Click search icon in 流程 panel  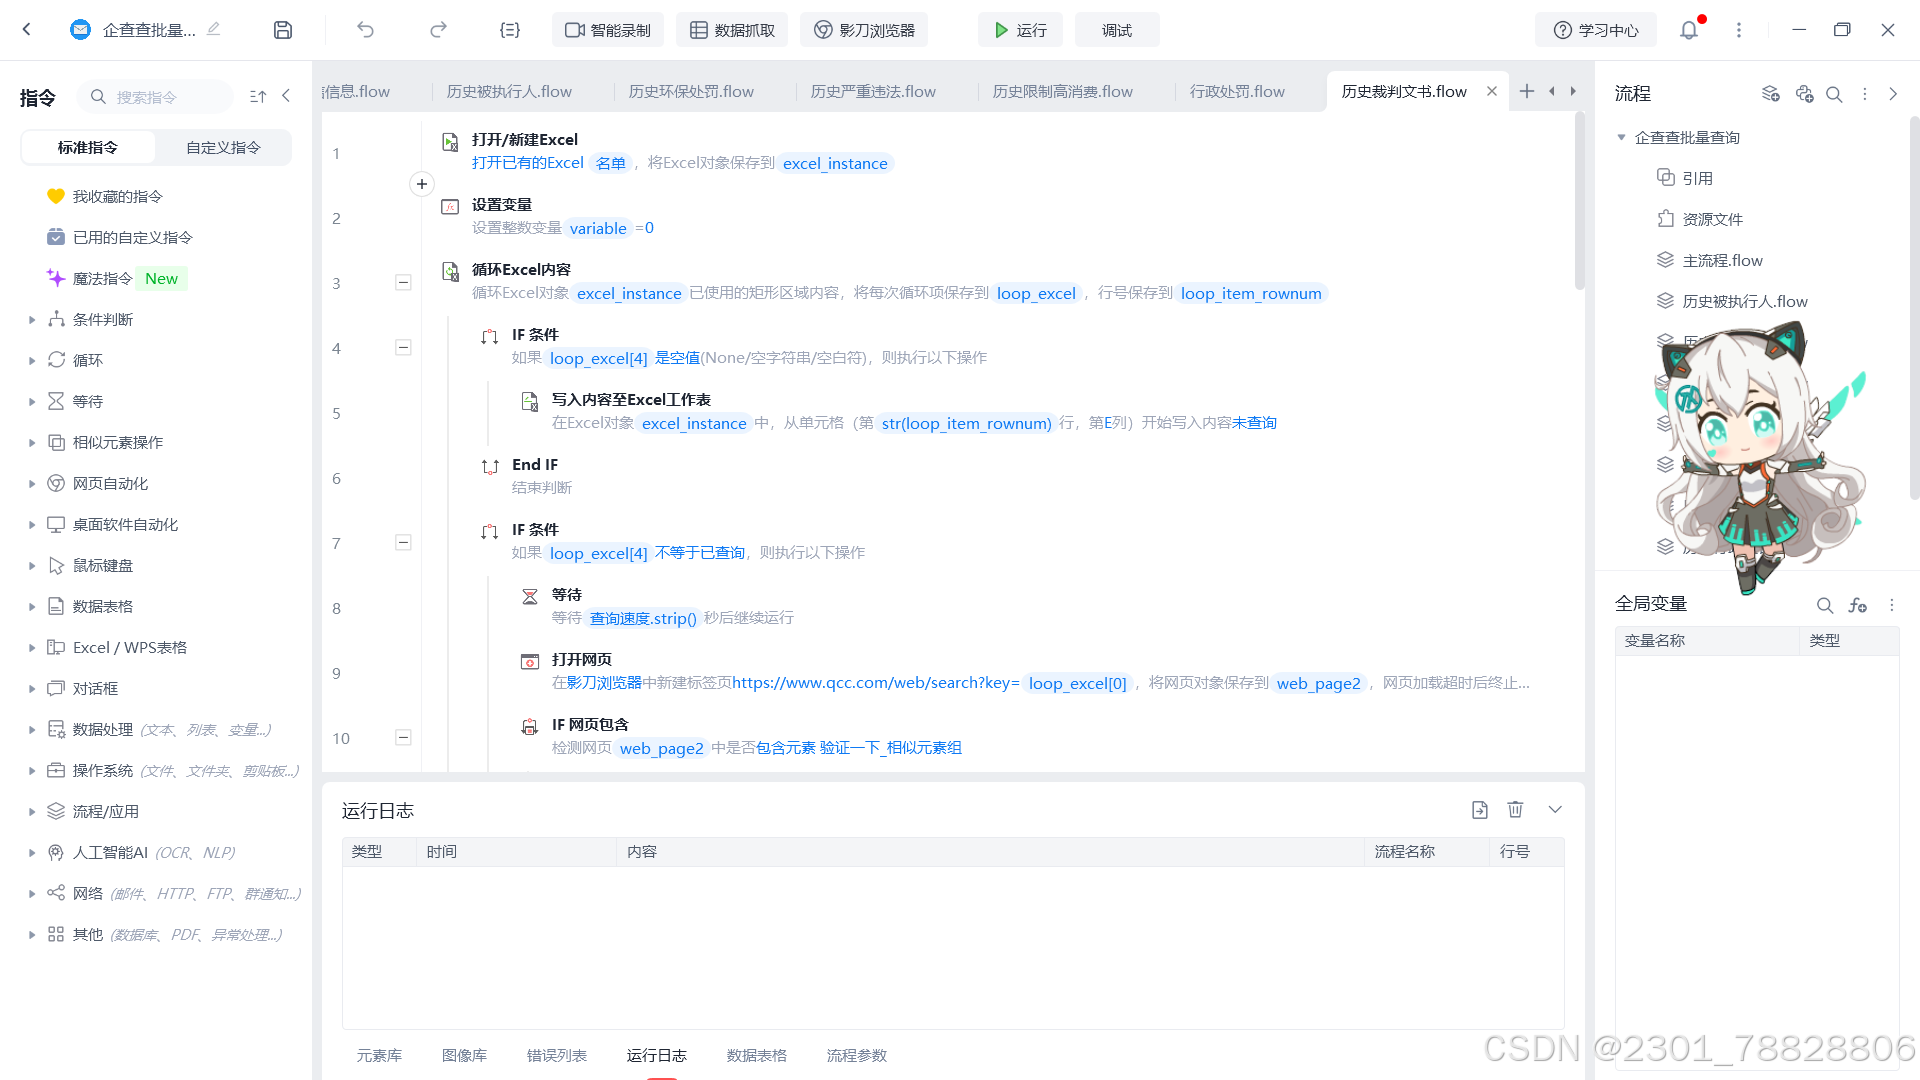(1834, 94)
